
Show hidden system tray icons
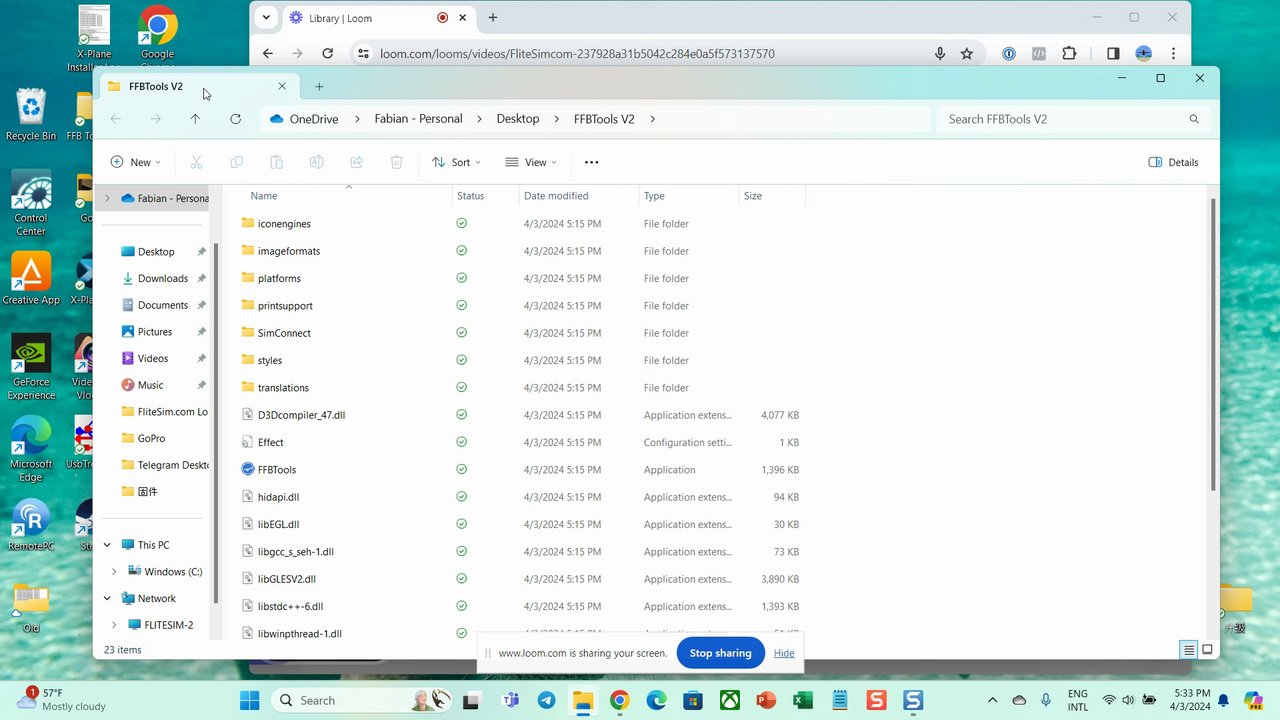point(992,700)
